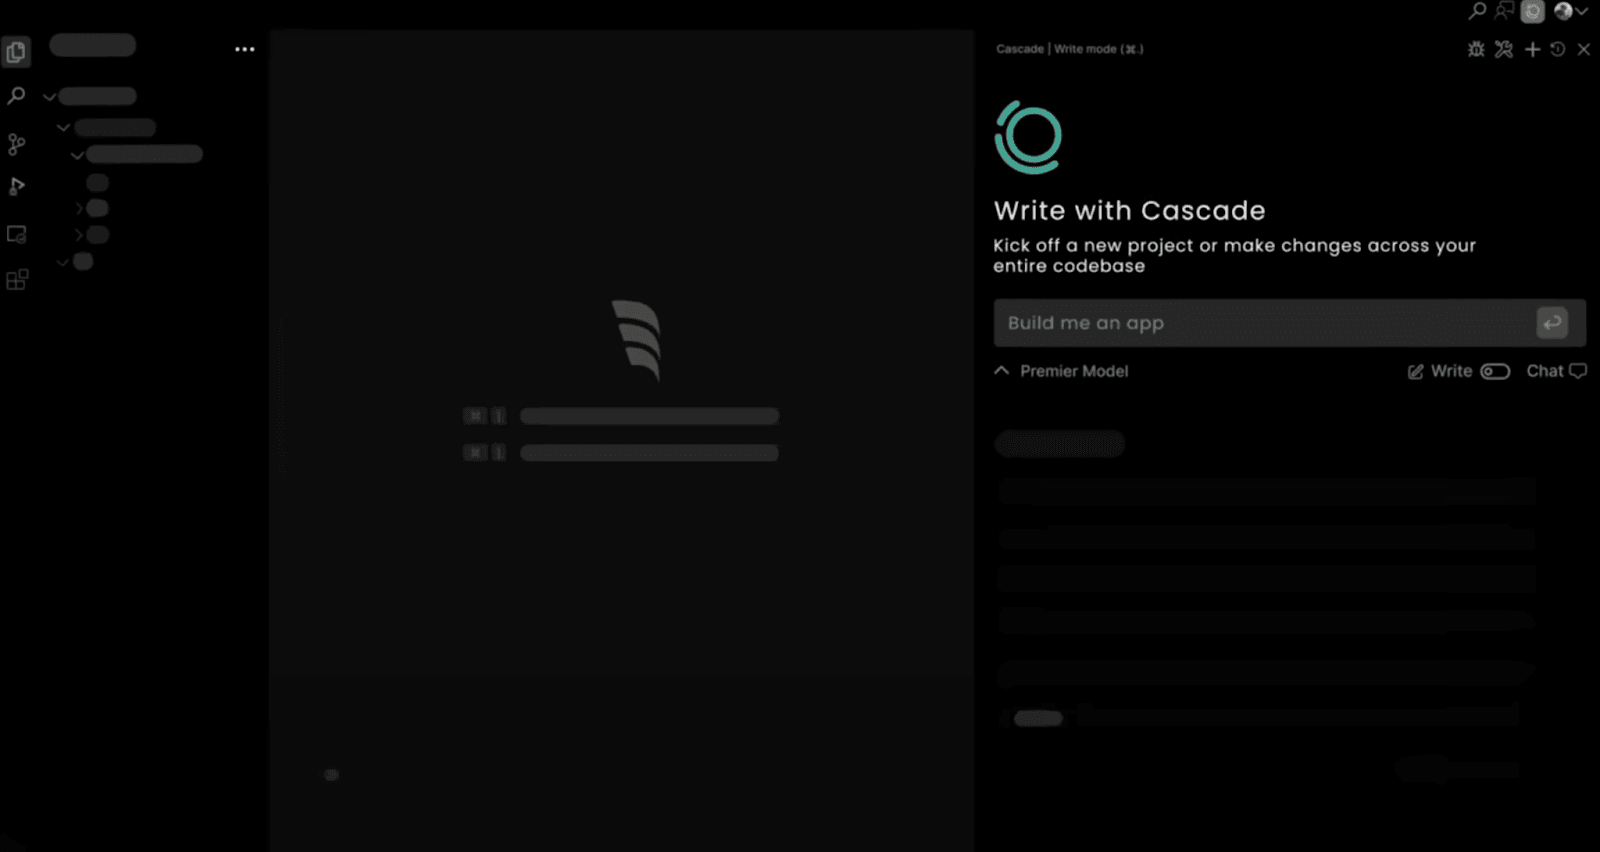The height and width of the screenshot is (852, 1600).
Task: Toggle the Write/Chat mode switch
Action: pos(1495,371)
